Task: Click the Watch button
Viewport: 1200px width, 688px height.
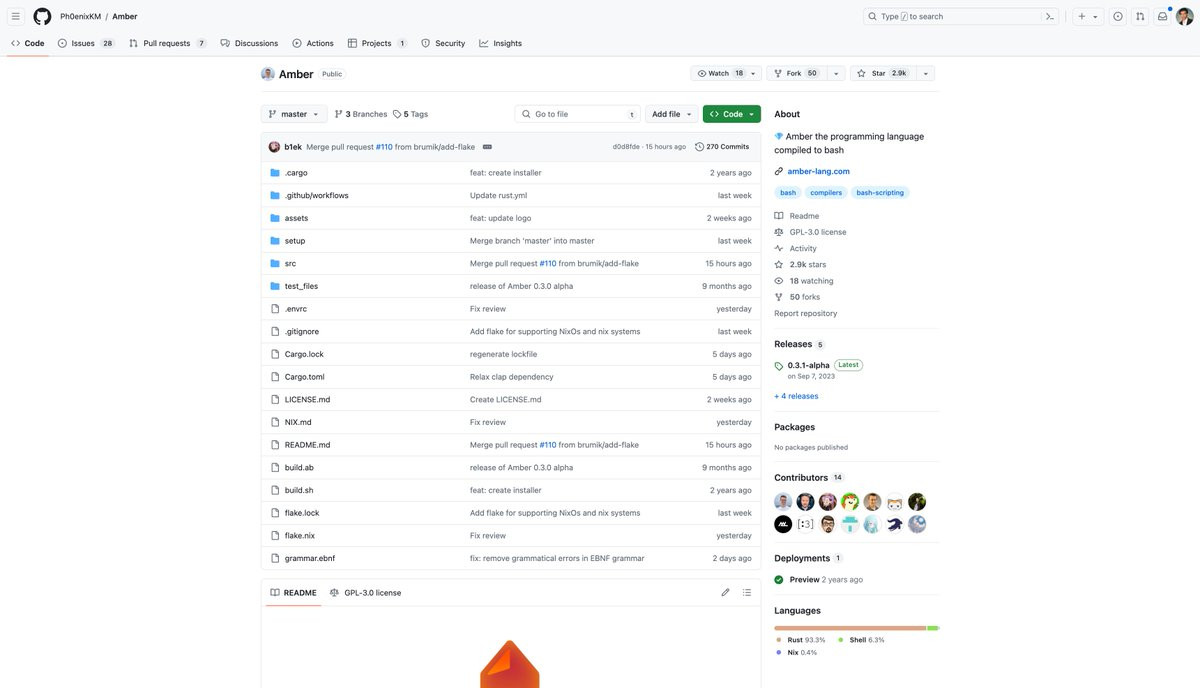Action: point(726,73)
